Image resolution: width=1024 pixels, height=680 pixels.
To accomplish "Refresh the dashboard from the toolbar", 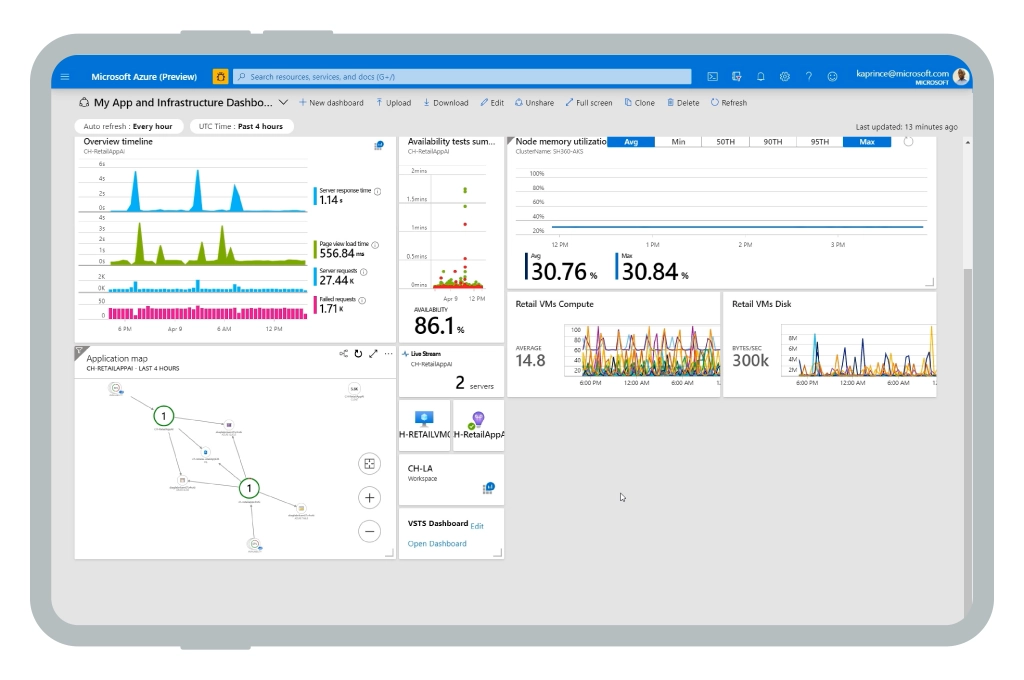I will click(x=729, y=103).
